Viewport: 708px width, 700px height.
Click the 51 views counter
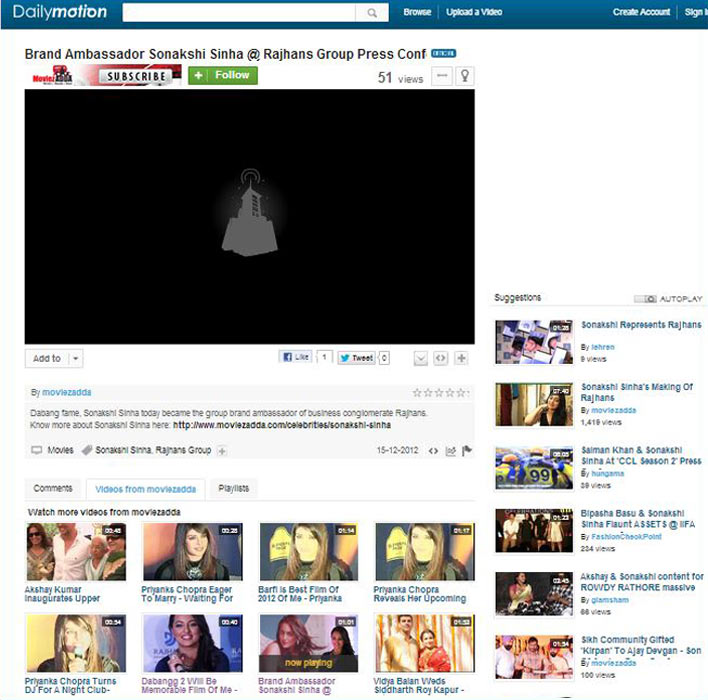401,78
